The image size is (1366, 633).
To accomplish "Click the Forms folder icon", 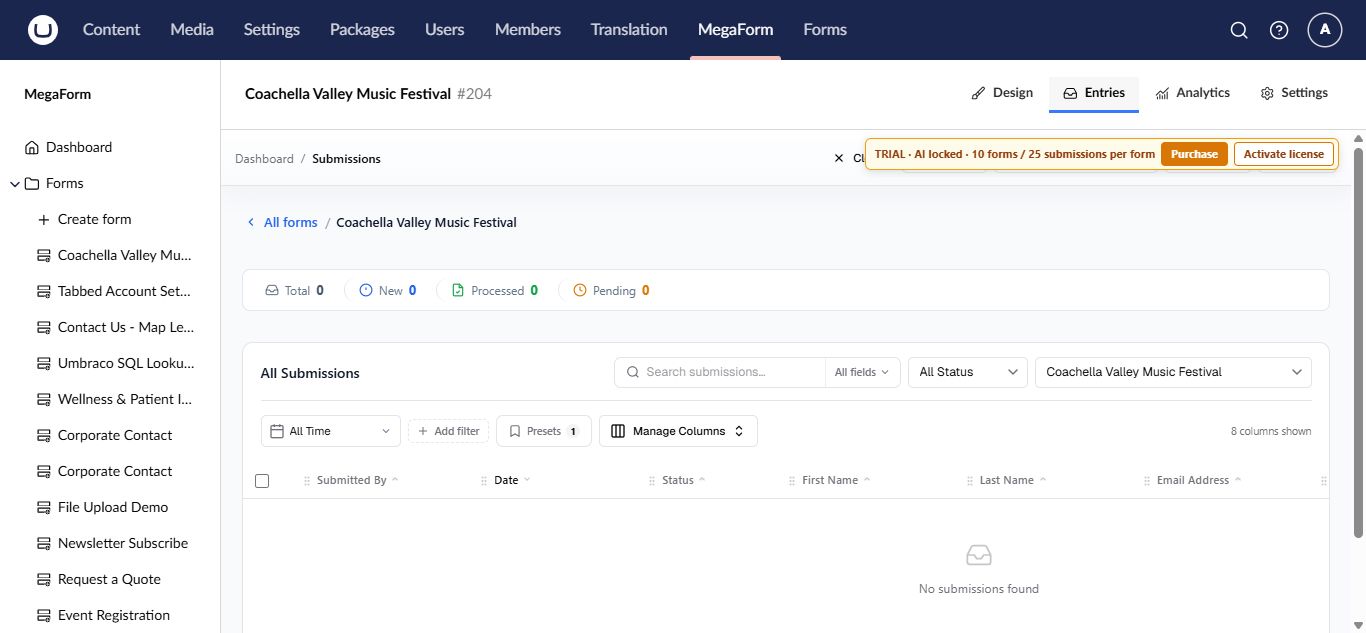I will pyautogui.click(x=32, y=183).
